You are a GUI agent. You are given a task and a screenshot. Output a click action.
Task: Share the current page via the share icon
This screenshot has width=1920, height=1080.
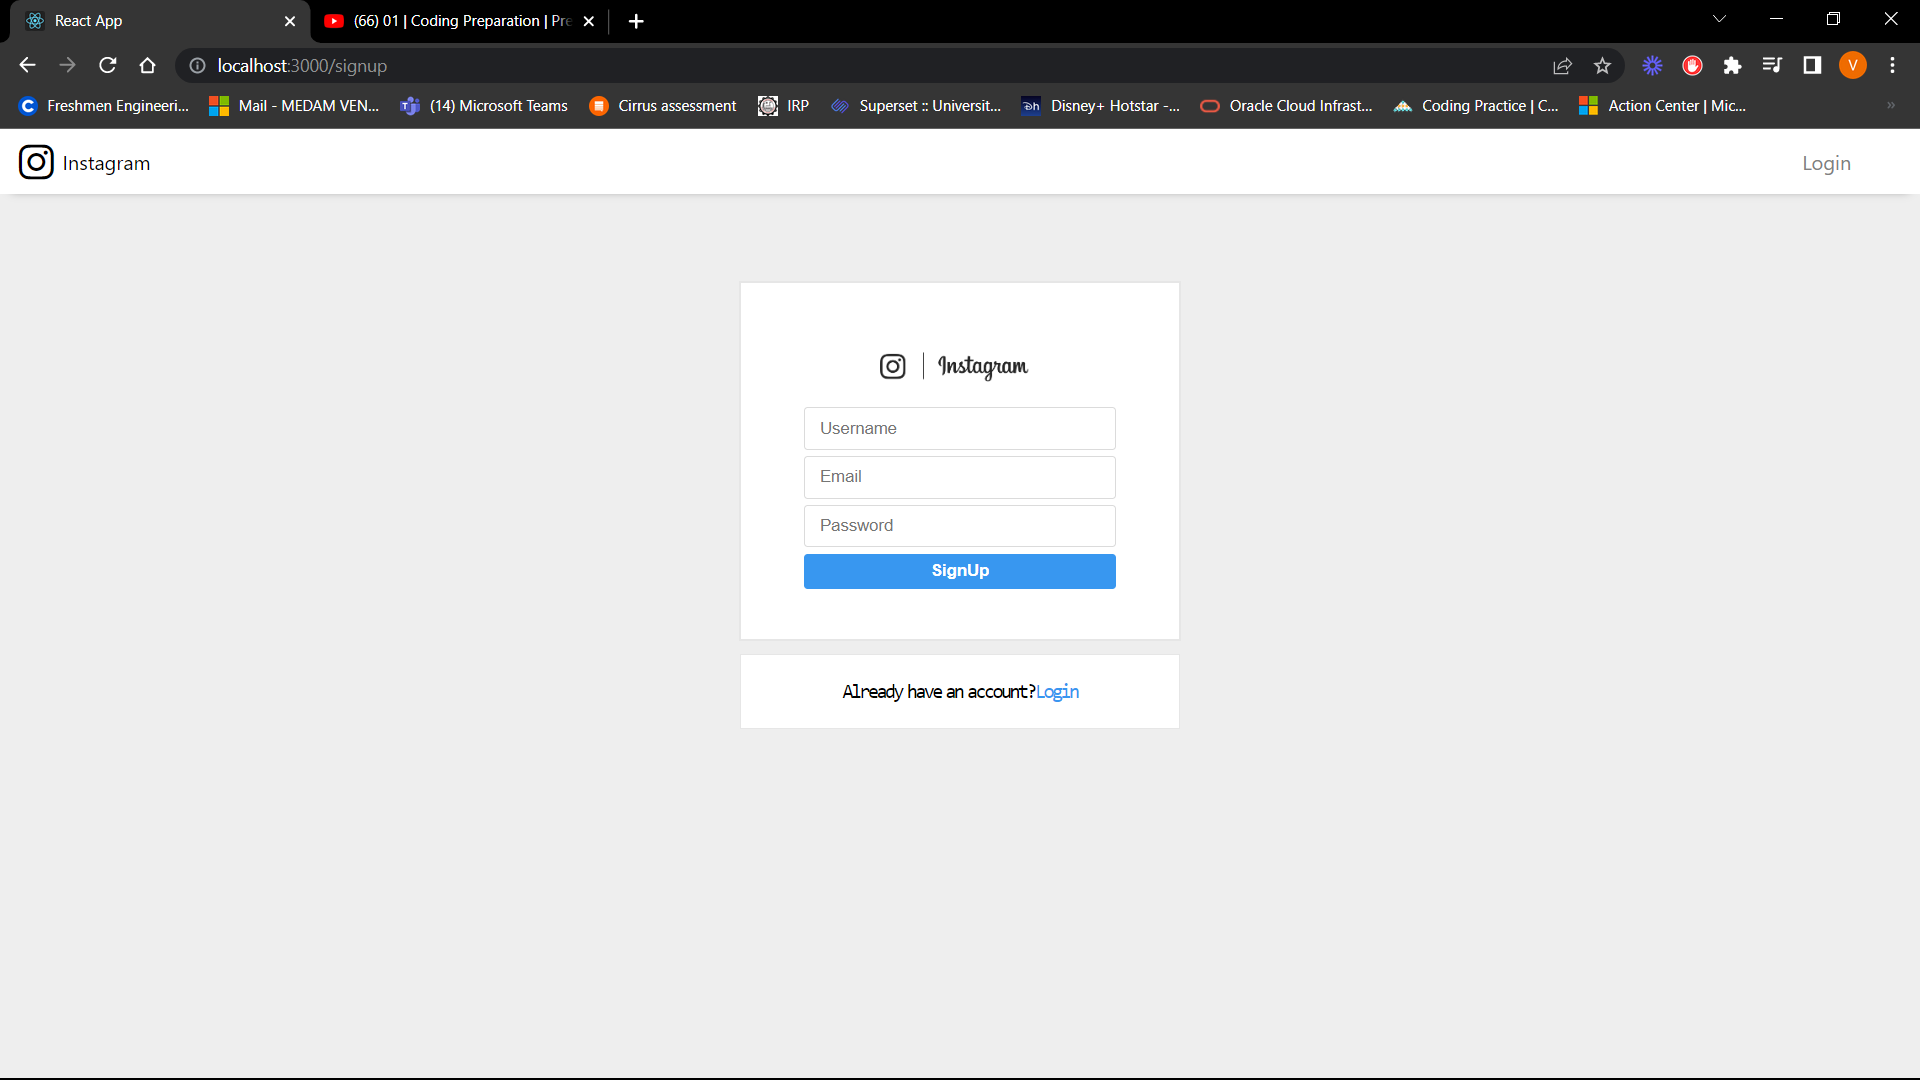[1562, 65]
